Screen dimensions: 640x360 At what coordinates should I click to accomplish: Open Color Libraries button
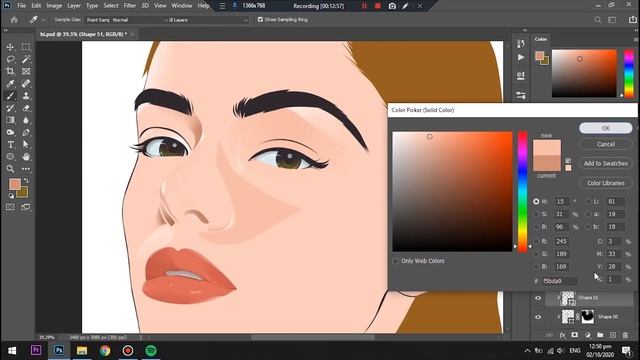click(606, 183)
